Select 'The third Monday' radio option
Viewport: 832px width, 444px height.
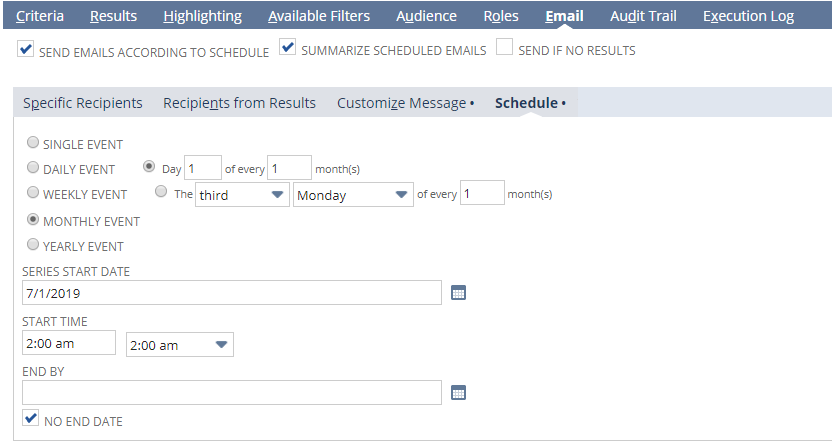coord(162,193)
